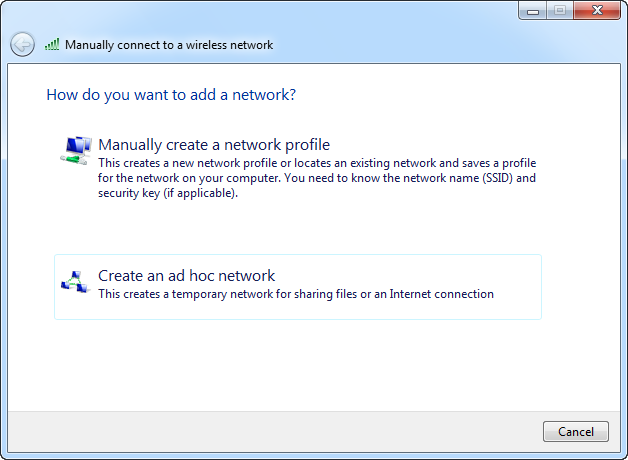The width and height of the screenshot is (628, 460).
Task: Select Manually create a network profile
Action: point(214,145)
